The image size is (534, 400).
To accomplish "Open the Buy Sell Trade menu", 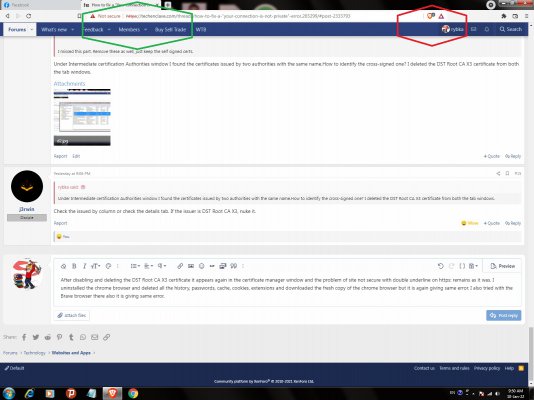I will click(x=170, y=30).
